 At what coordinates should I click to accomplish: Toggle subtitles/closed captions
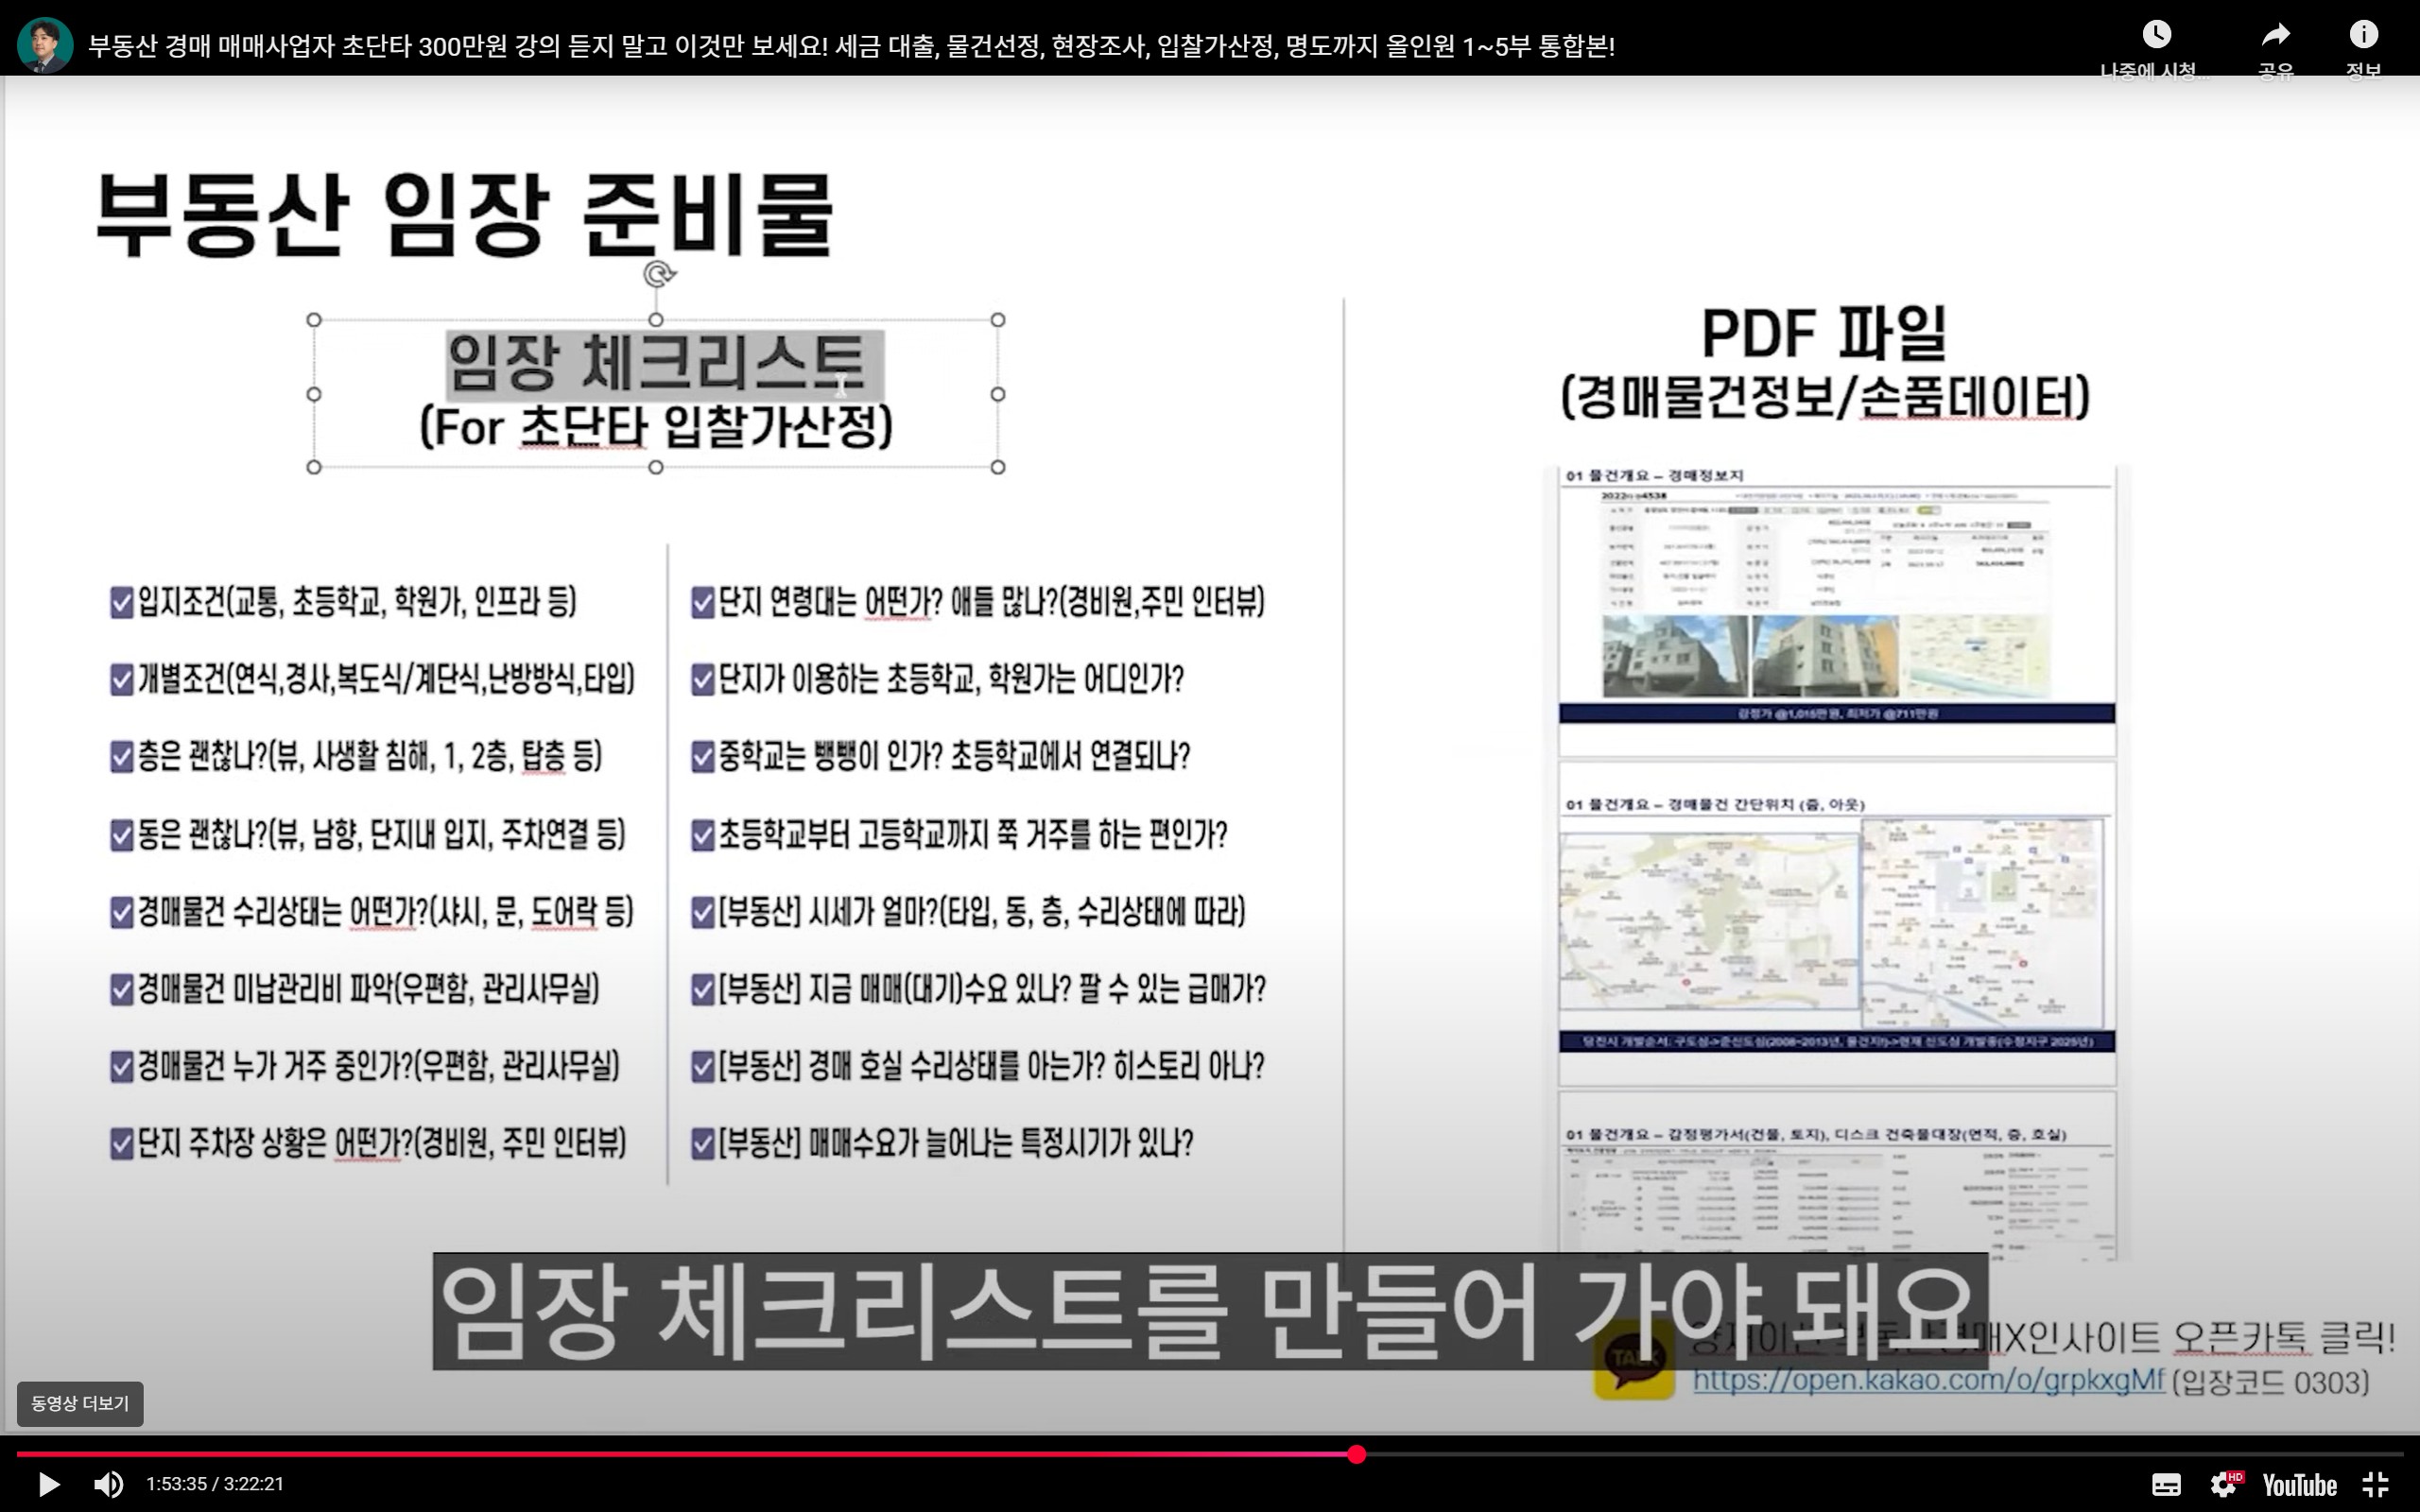click(x=2166, y=1484)
